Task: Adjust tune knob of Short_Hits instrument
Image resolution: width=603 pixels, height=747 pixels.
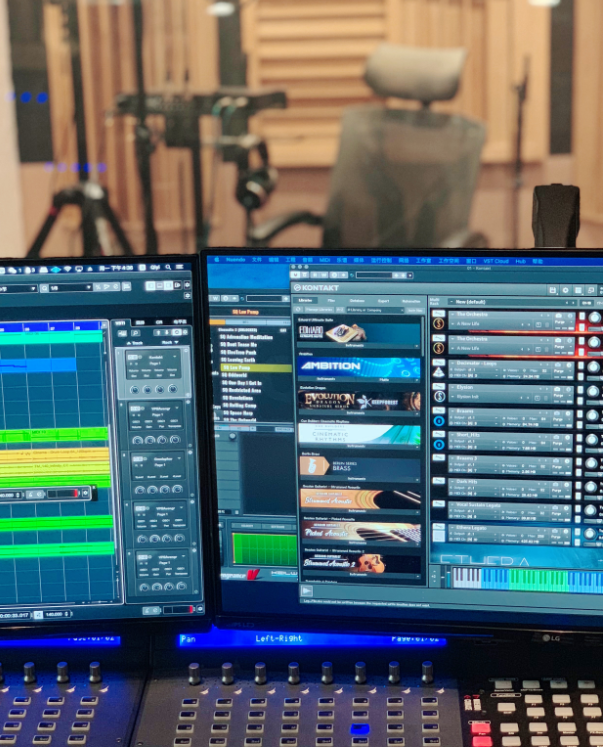Action: pyautogui.click(x=592, y=439)
